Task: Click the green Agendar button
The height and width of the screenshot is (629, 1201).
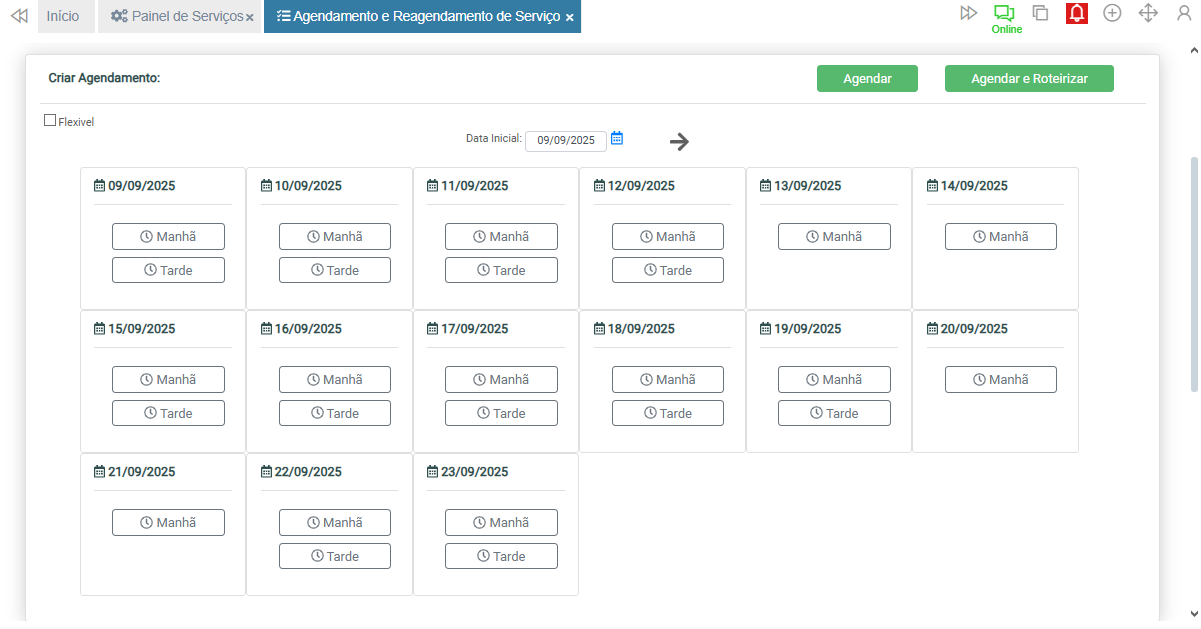Action: click(x=867, y=79)
